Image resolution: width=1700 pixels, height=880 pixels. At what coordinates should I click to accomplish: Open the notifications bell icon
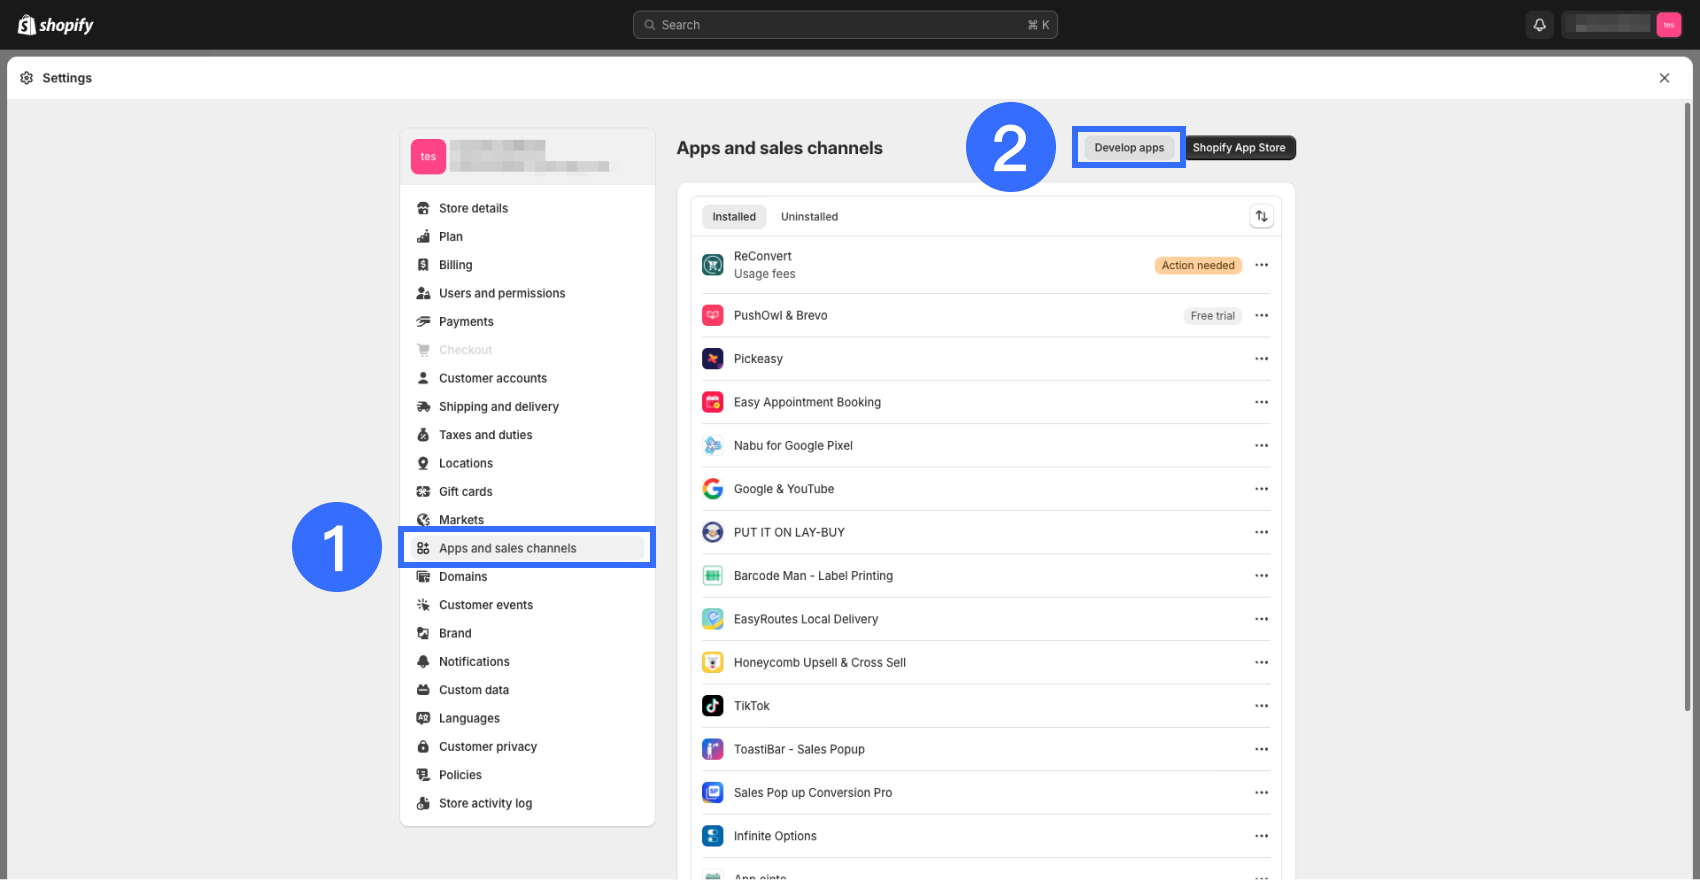point(1540,25)
